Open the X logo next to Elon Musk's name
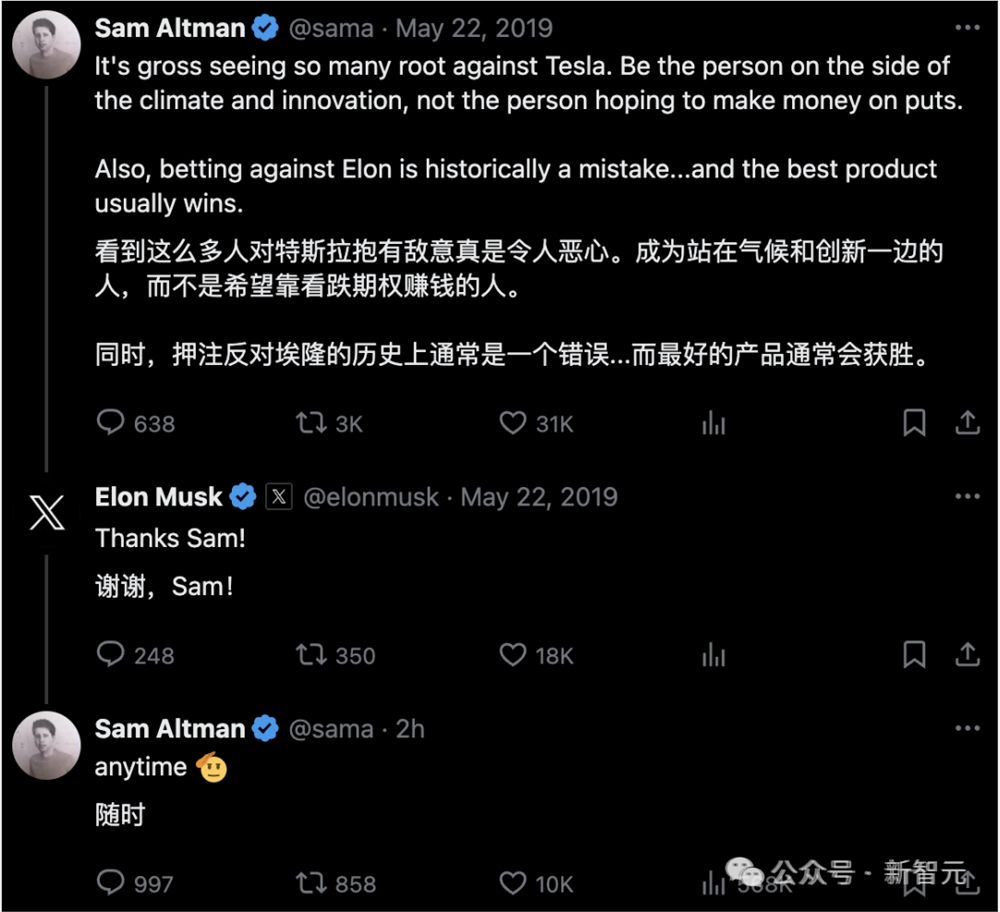The width and height of the screenshot is (1000, 912). click(x=278, y=496)
